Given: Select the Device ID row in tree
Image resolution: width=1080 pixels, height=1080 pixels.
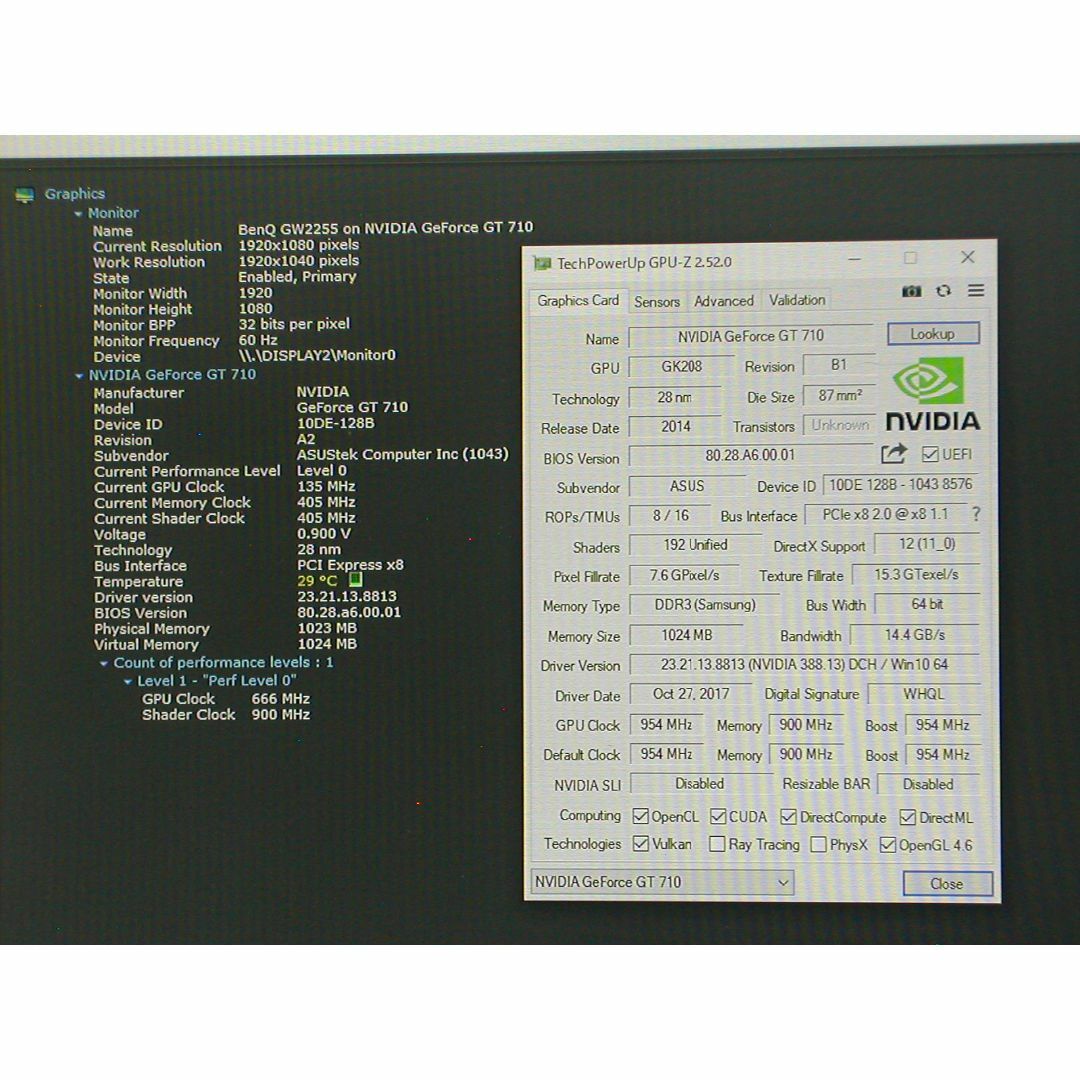Looking at the screenshot, I should coord(234,424).
